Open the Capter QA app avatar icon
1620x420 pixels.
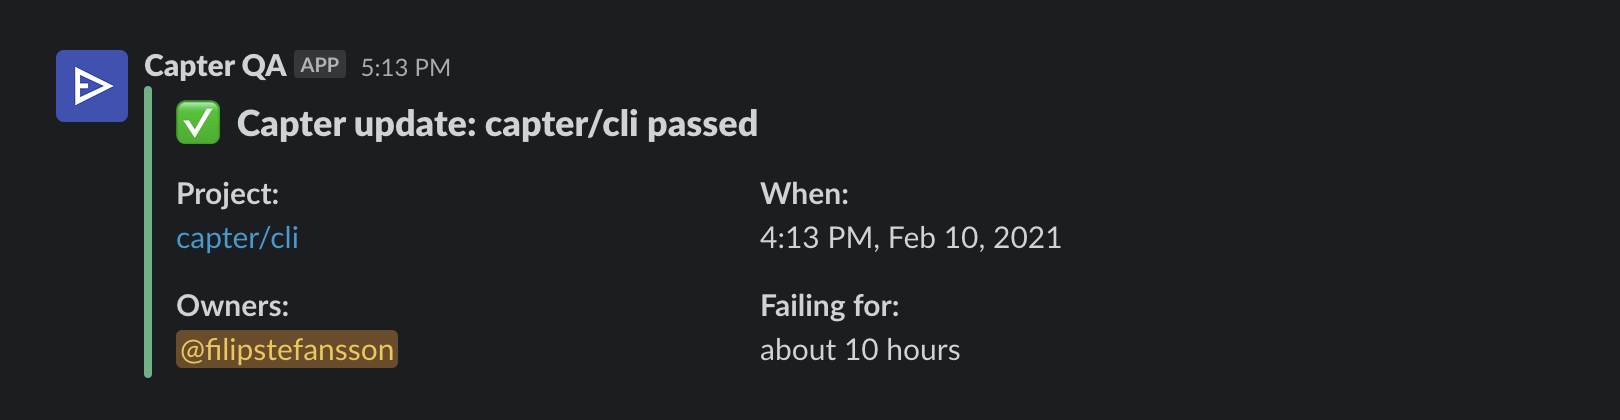point(92,86)
